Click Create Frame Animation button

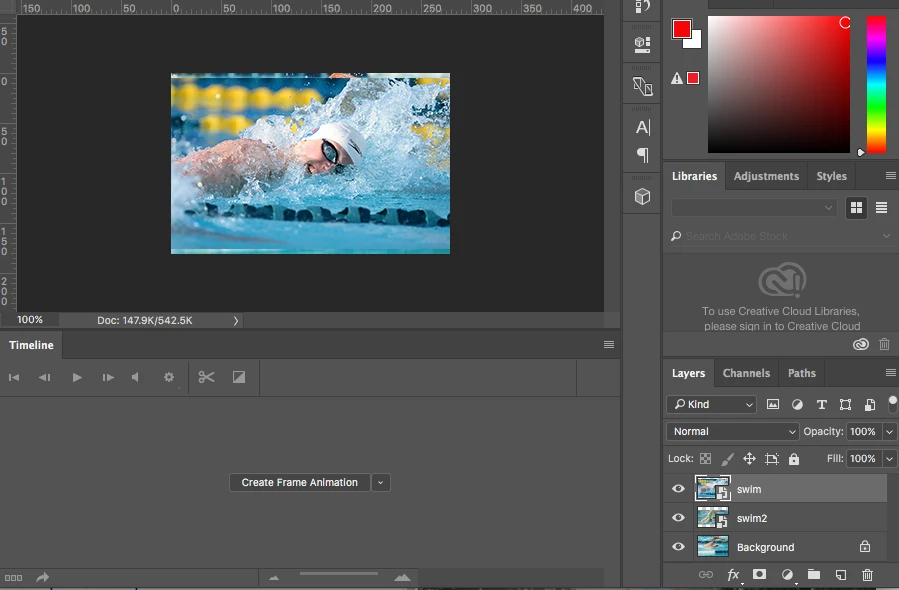(299, 482)
